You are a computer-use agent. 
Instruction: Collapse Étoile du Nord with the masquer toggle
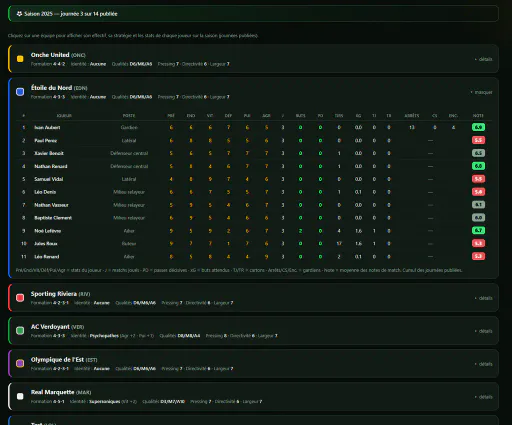coord(481,92)
